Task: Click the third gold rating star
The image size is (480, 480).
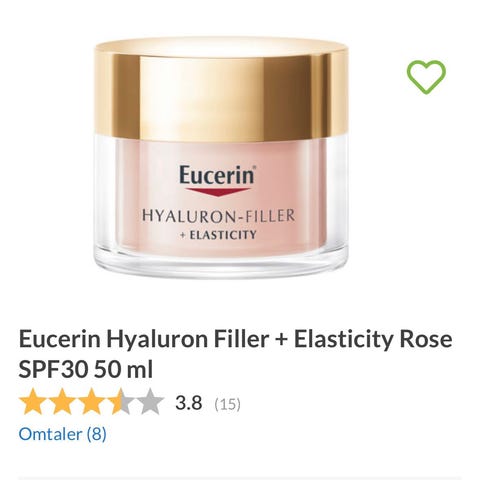Action: (91, 401)
